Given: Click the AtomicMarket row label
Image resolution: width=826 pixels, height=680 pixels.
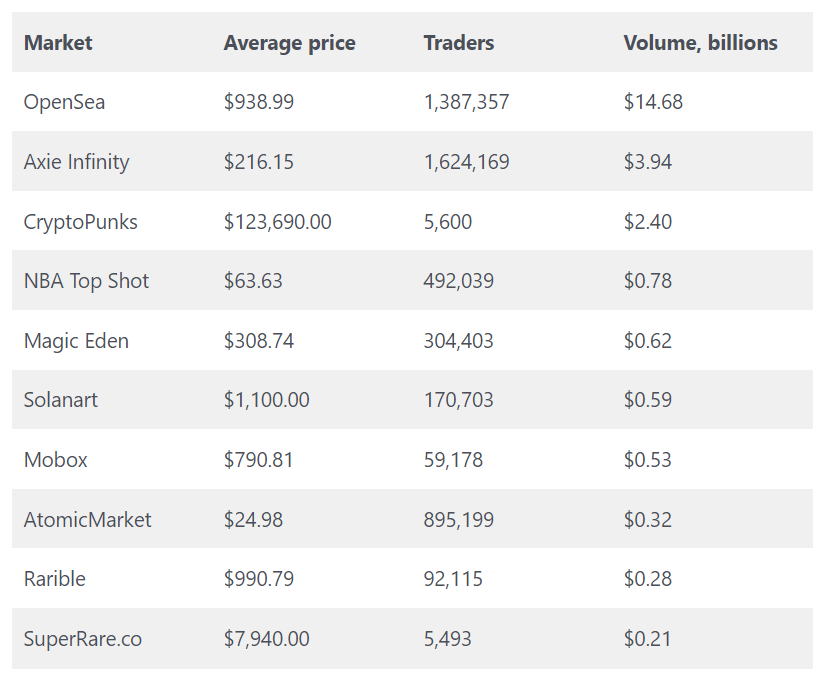Looking at the screenshot, I should [88, 520].
